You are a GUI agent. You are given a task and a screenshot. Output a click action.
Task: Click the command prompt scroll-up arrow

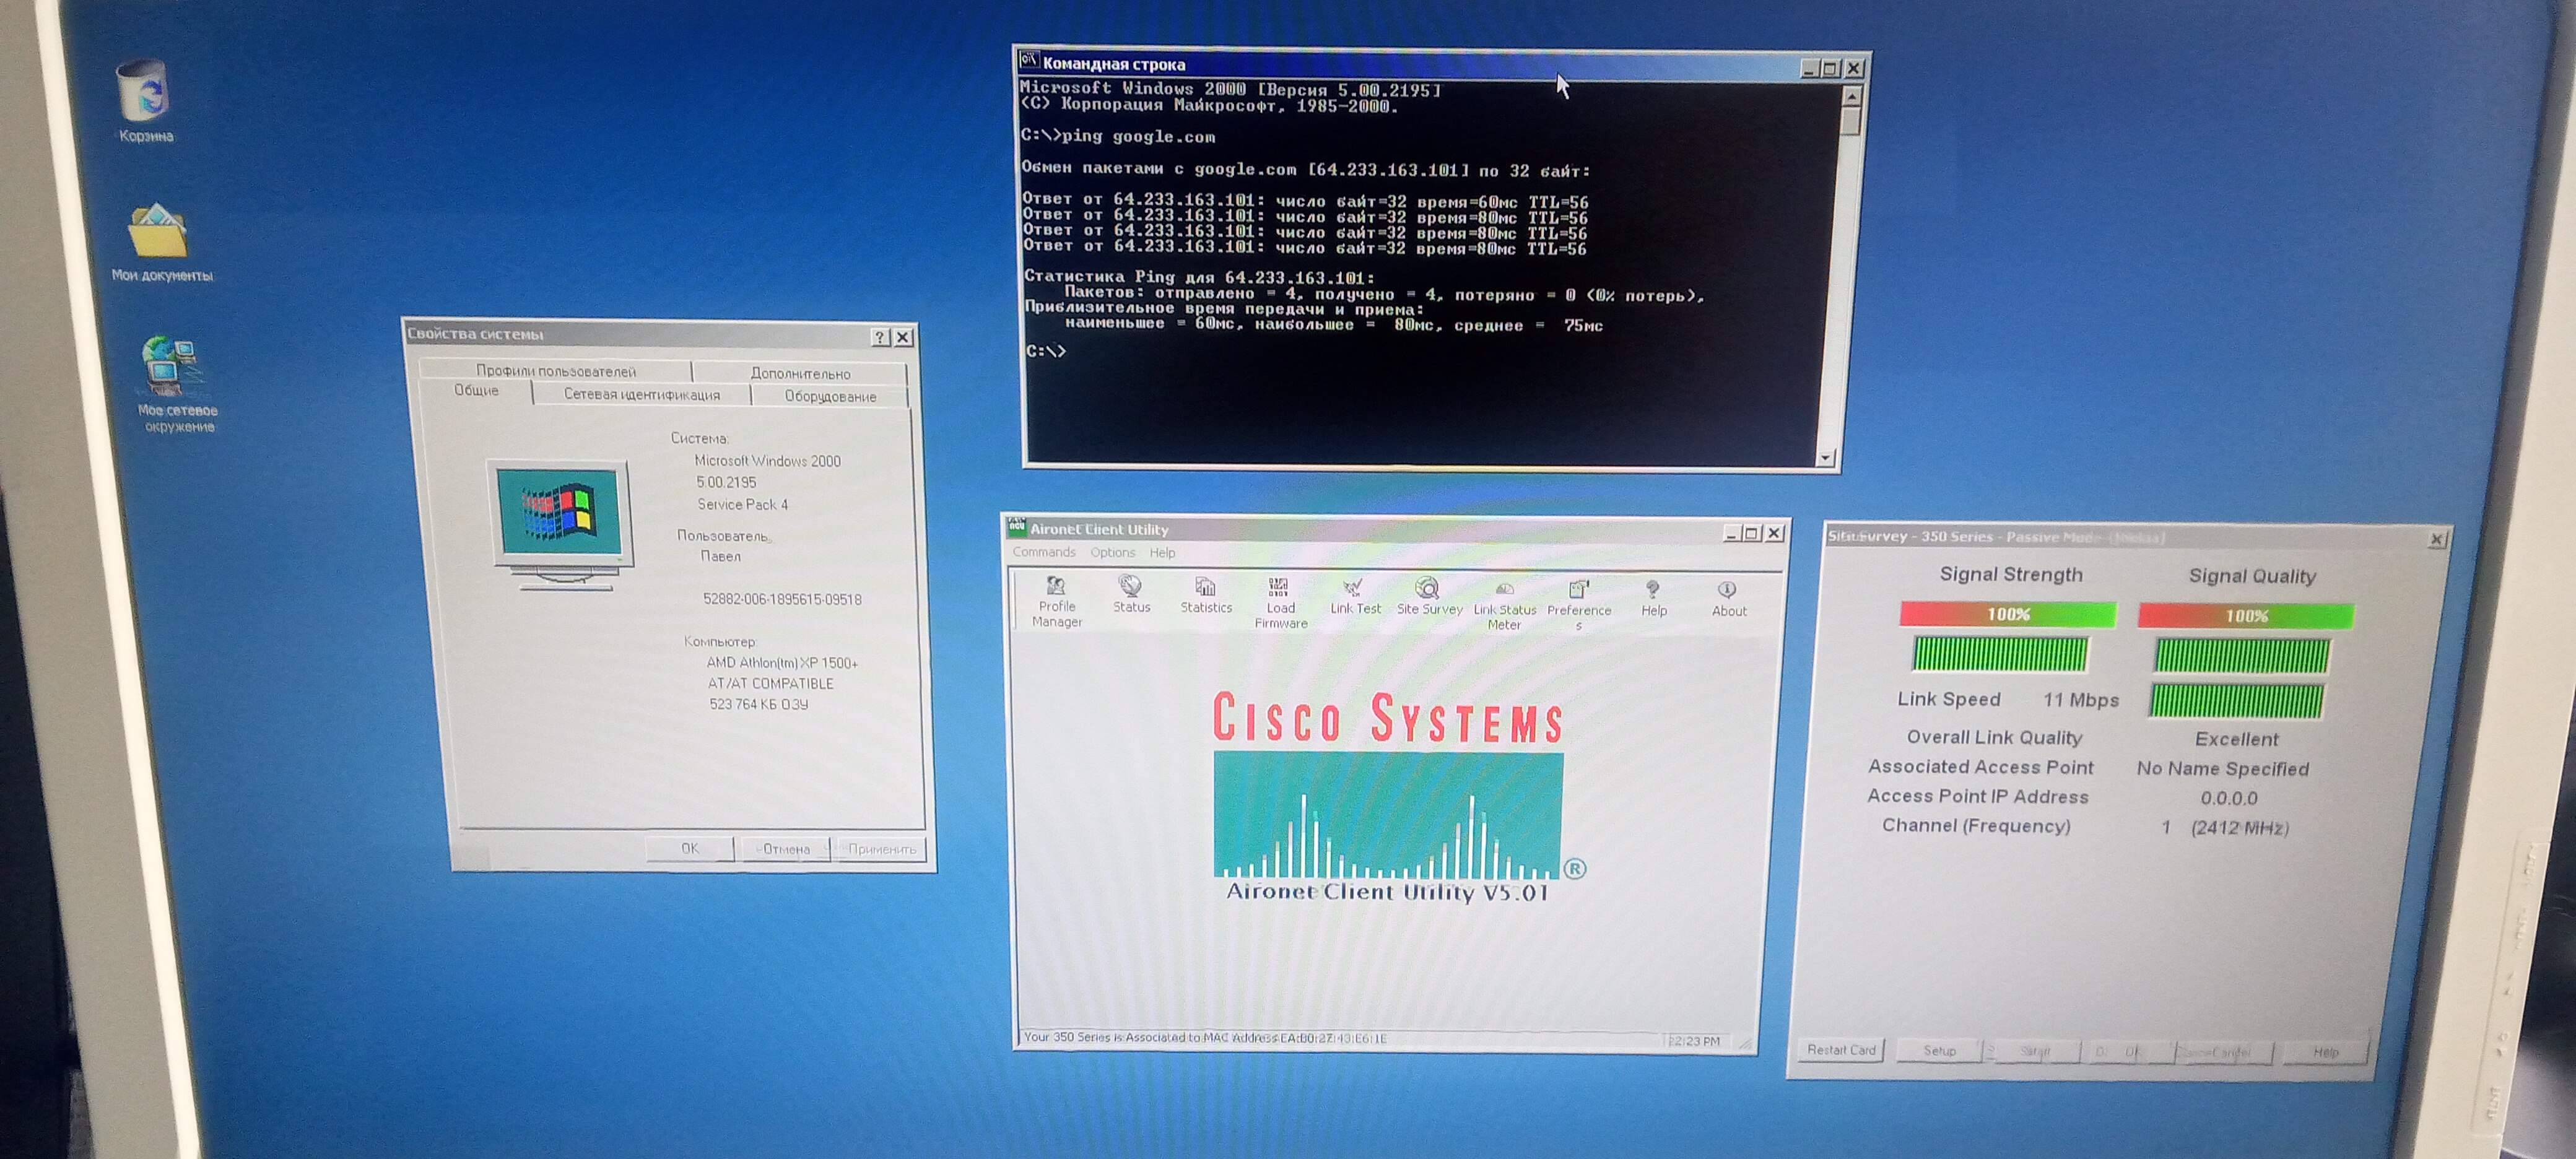point(1851,97)
